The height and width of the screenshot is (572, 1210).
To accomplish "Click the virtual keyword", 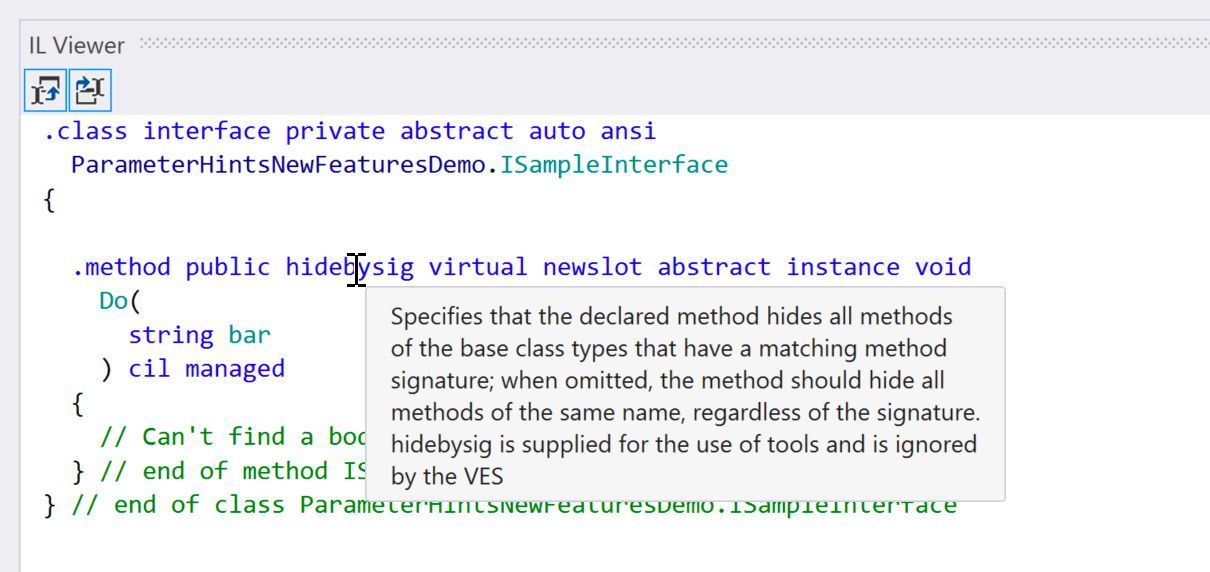I will [477, 267].
